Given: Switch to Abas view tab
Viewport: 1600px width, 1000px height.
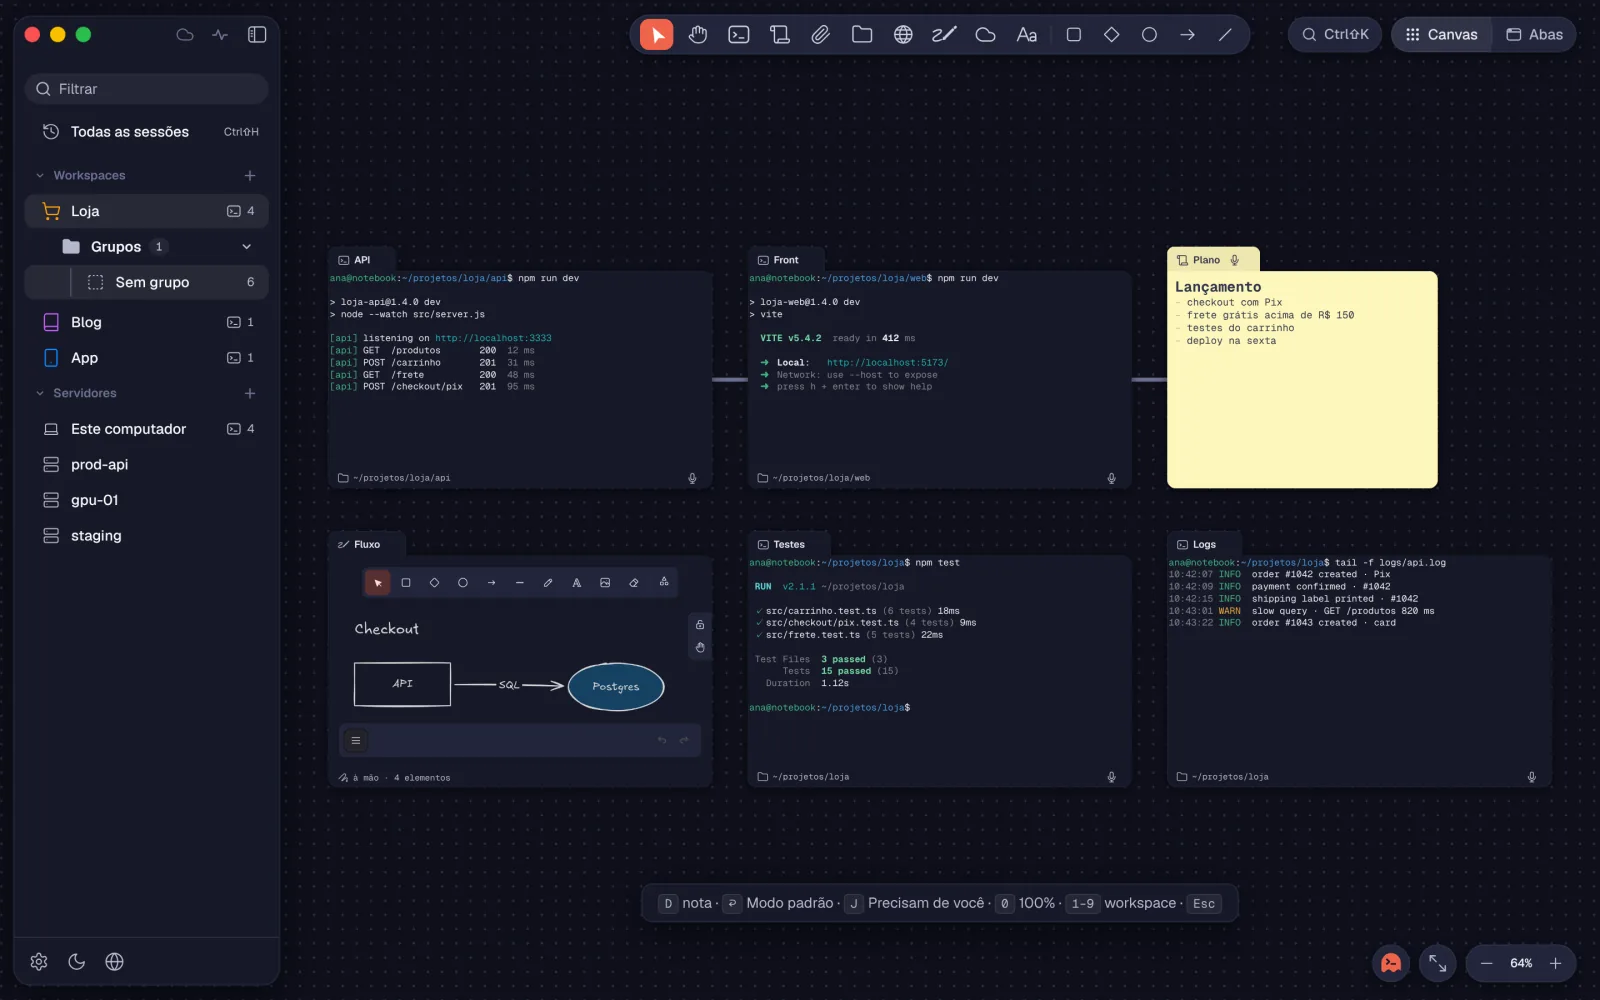Looking at the screenshot, I should tap(1535, 35).
